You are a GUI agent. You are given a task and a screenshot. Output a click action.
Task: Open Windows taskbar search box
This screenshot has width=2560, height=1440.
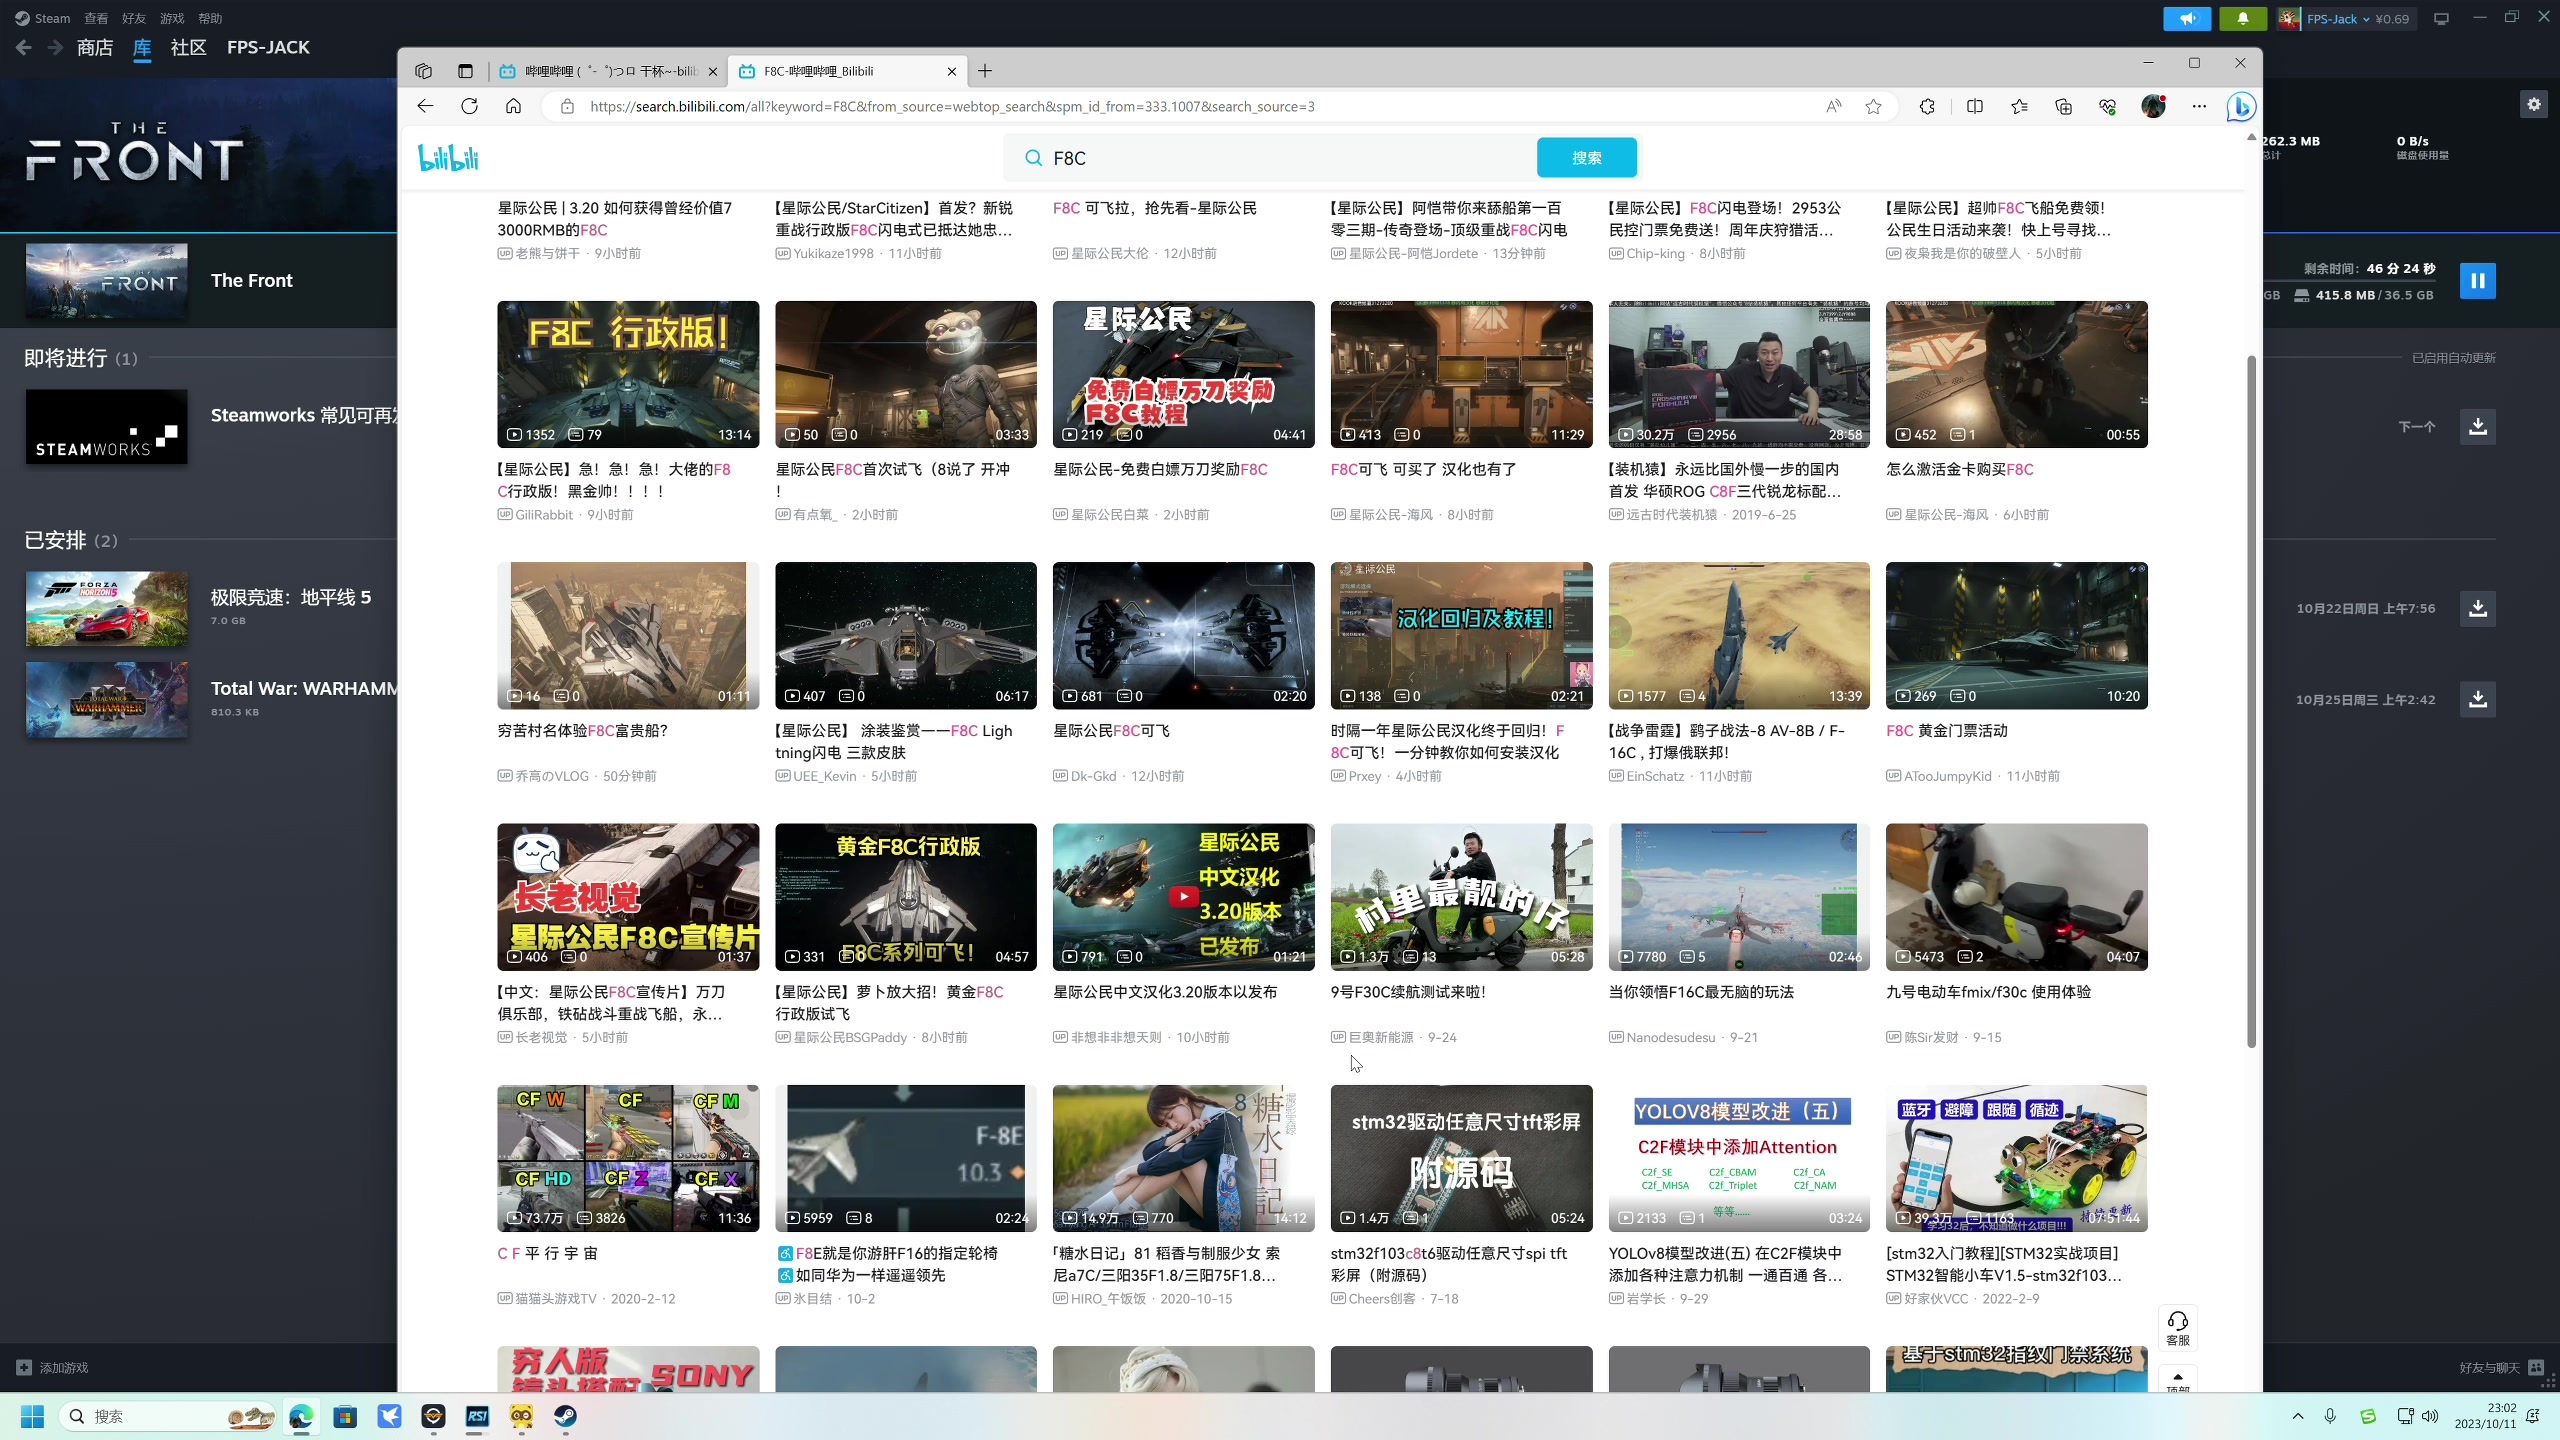click(169, 1416)
